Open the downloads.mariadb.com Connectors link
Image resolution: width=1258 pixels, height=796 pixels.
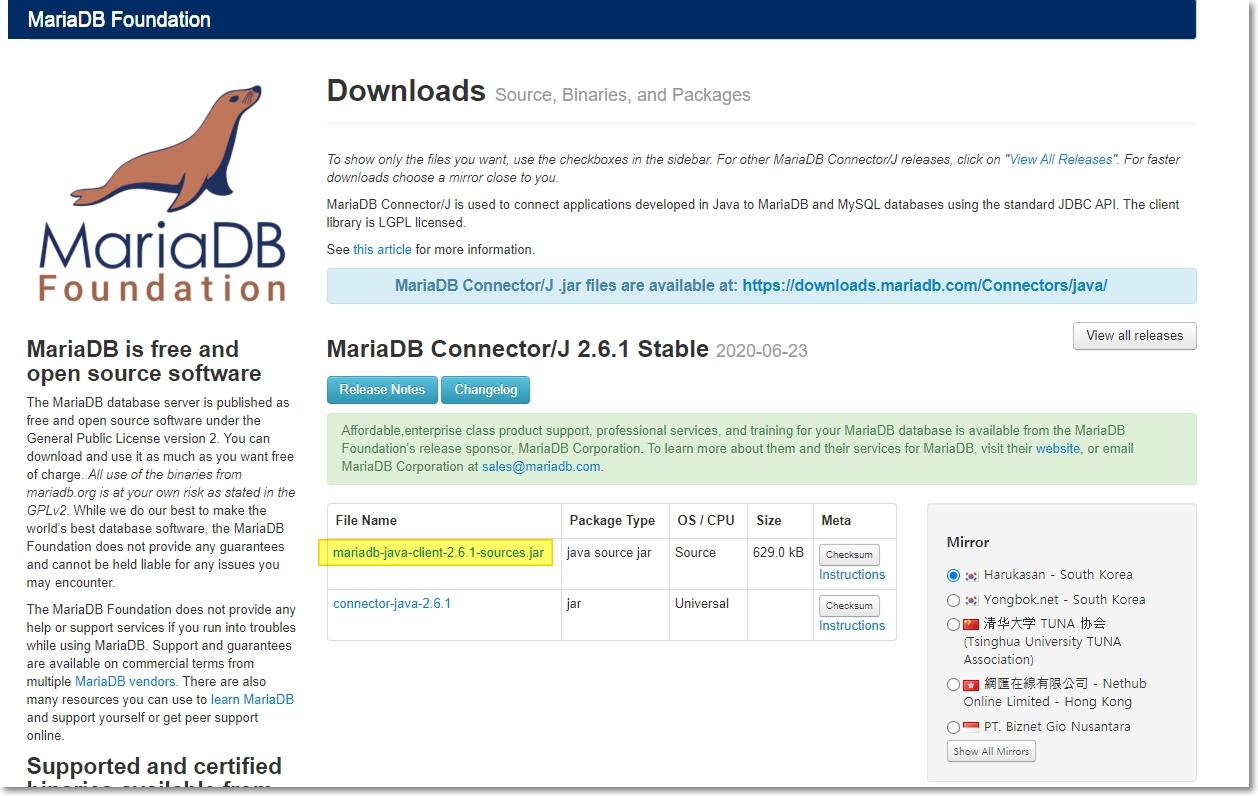tap(924, 285)
